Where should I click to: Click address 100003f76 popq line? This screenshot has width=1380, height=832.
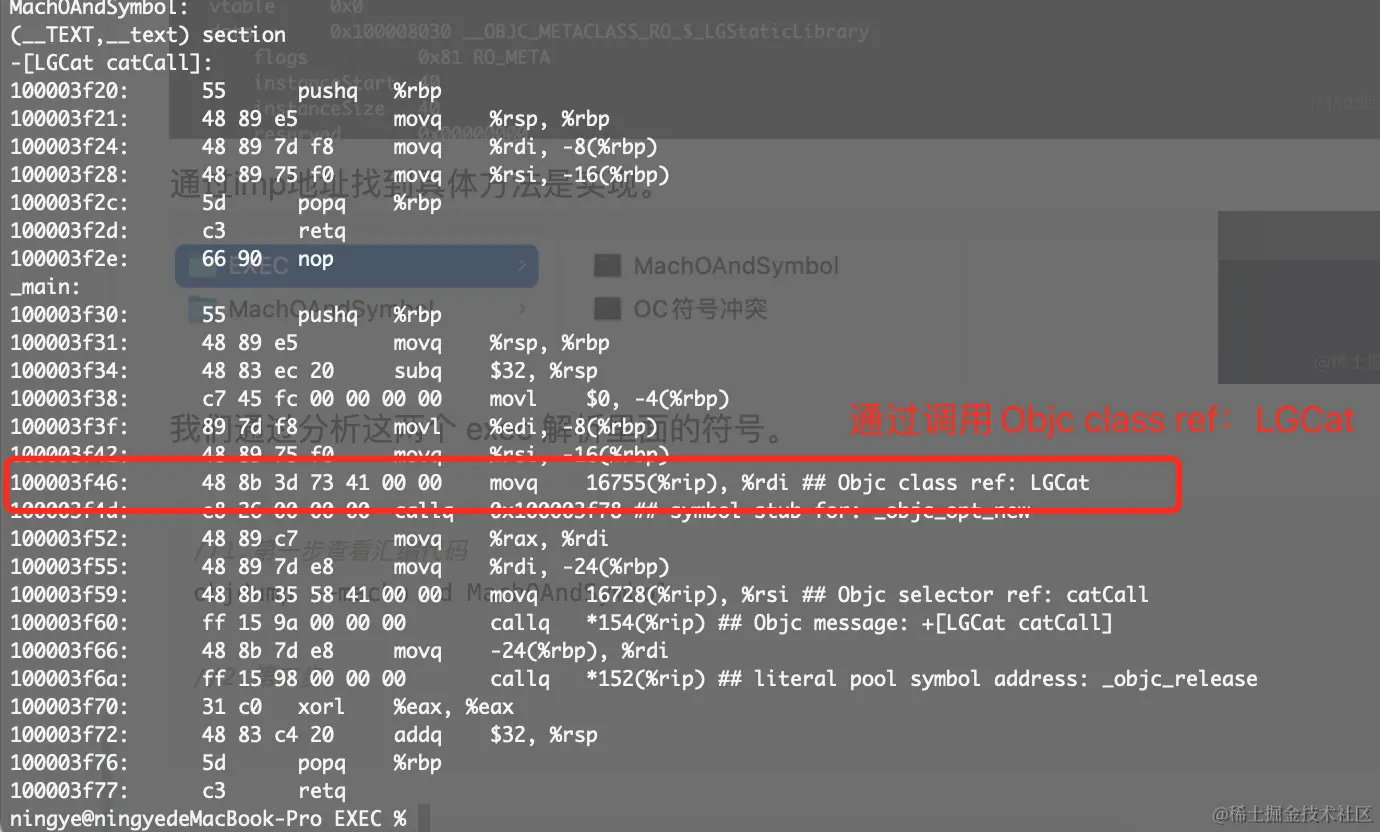point(226,763)
